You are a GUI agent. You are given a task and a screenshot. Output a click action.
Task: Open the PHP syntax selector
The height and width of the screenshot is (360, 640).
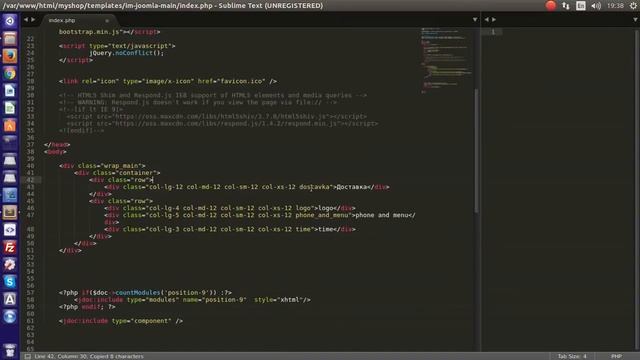[616, 356]
